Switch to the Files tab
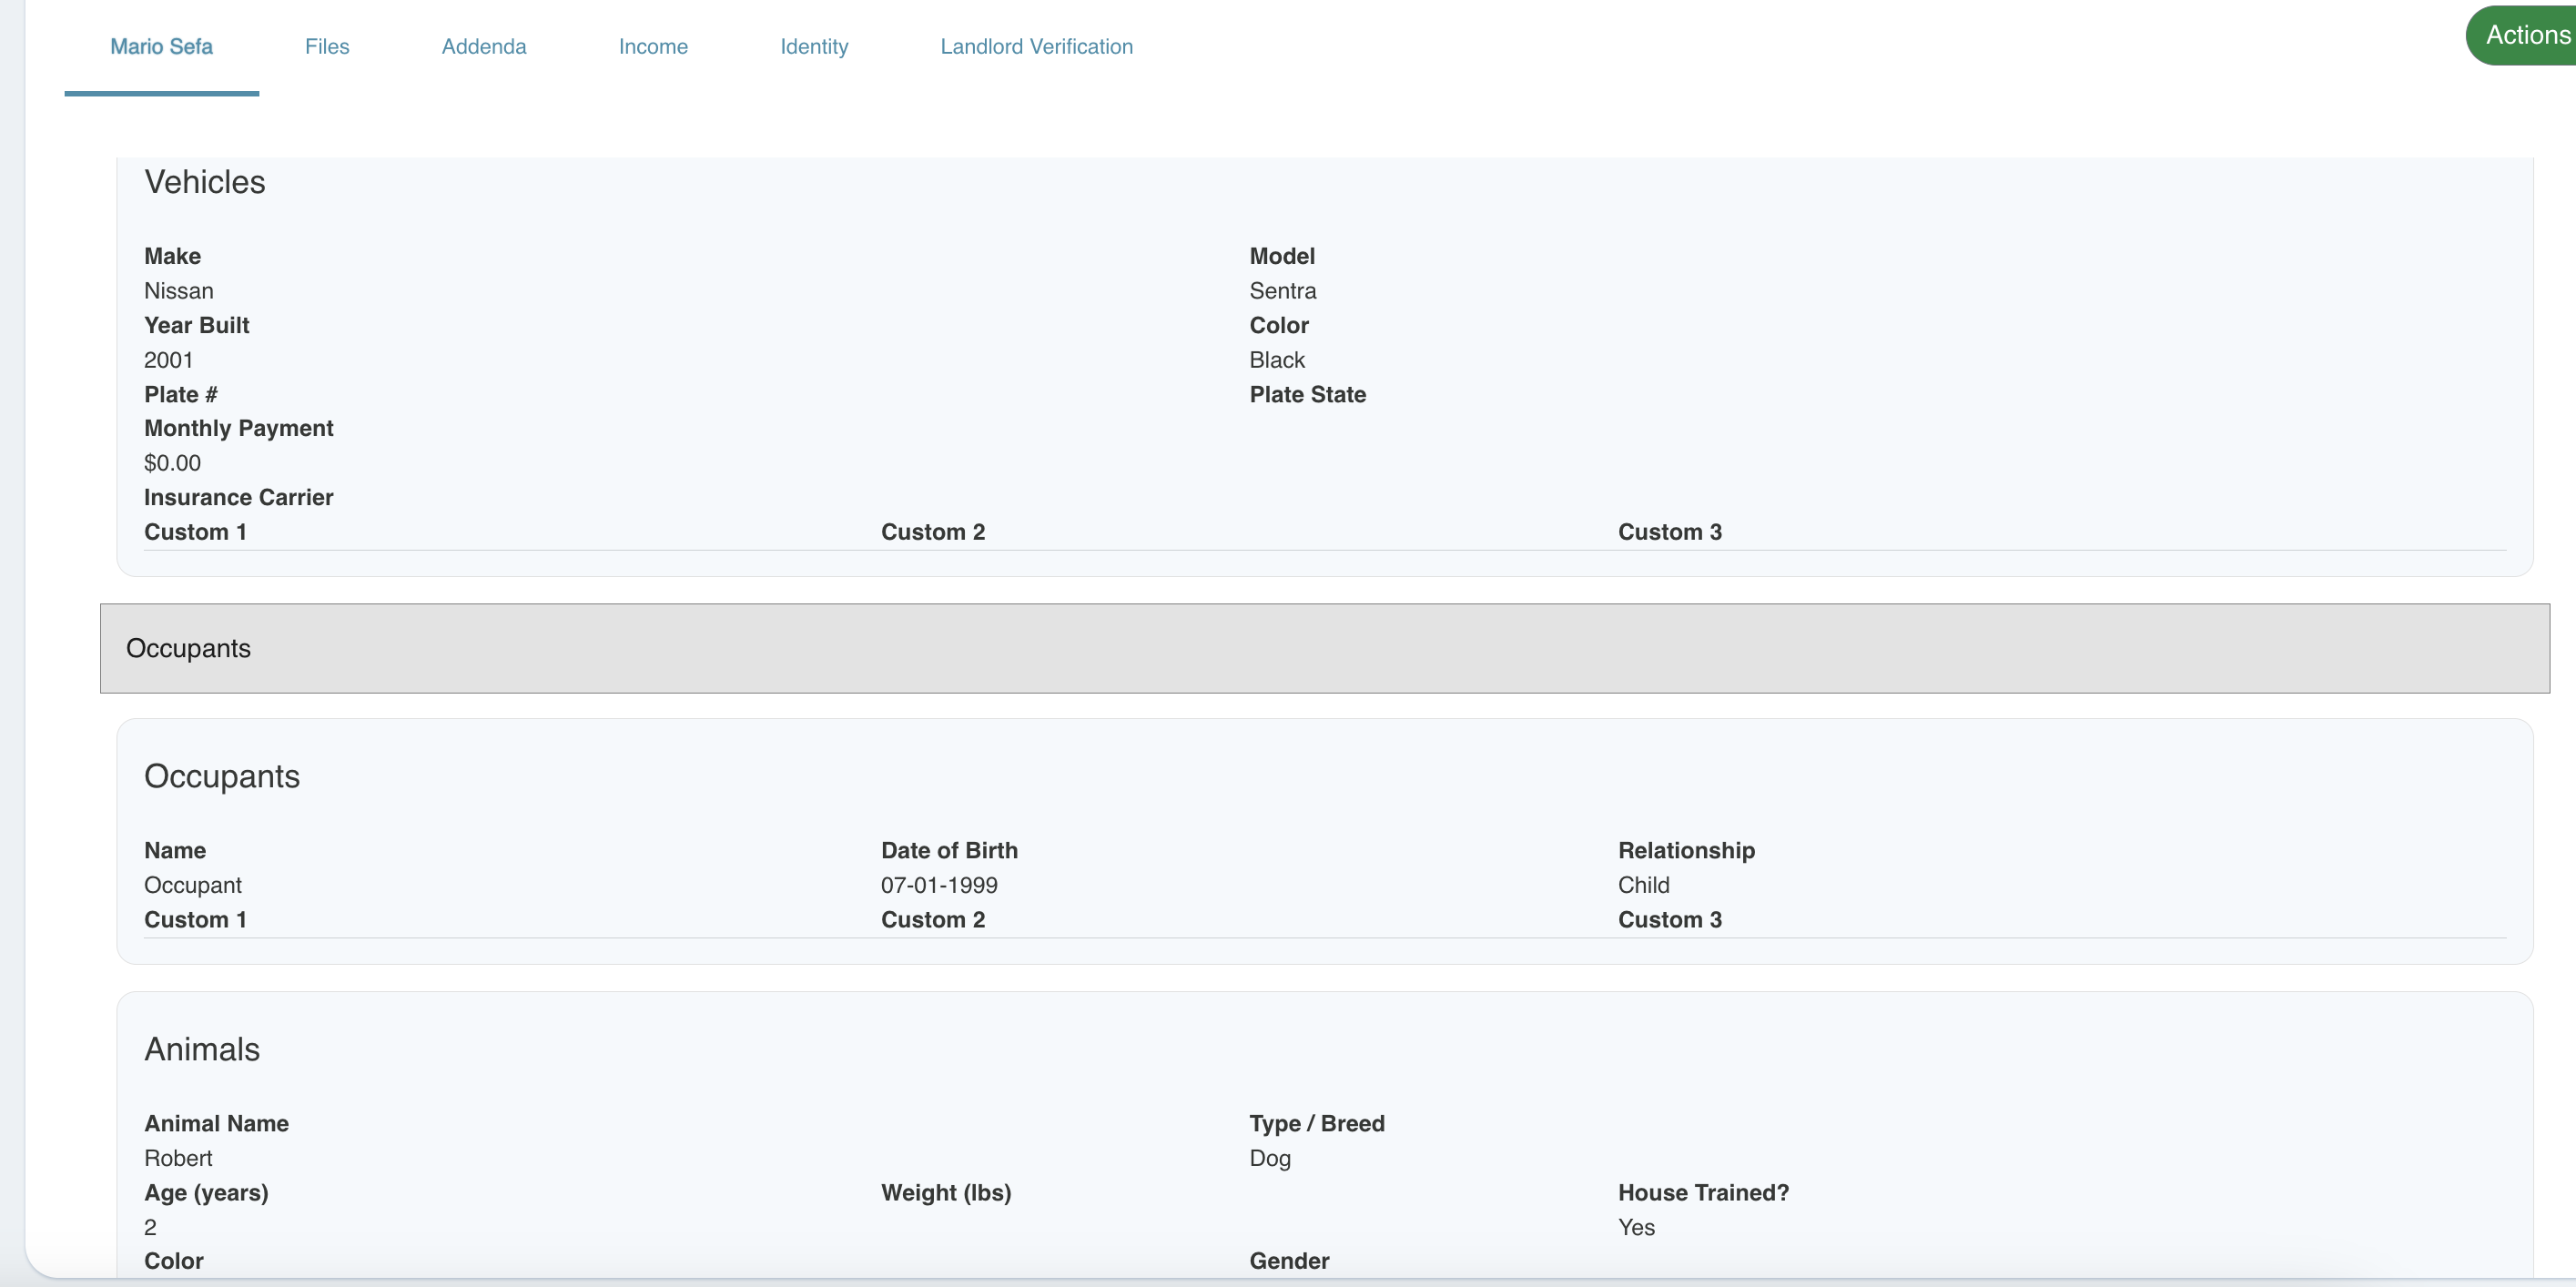This screenshot has height=1287, width=2576. (x=327, y=47)
